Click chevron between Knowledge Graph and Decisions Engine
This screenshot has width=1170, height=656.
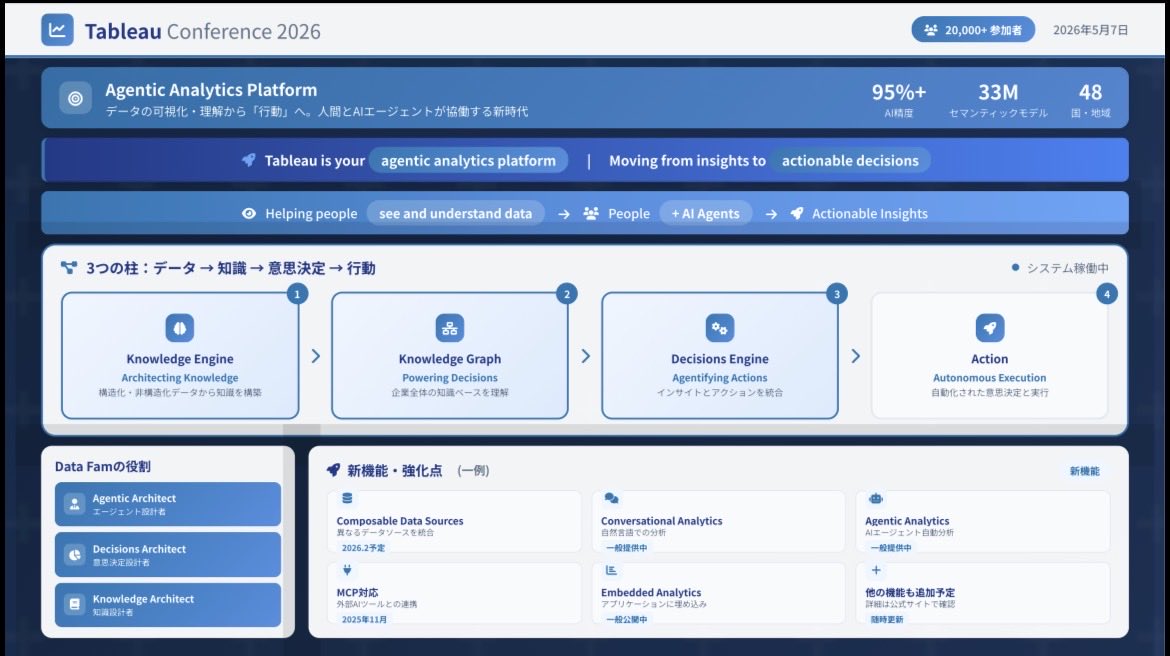[x=586, y=356]
